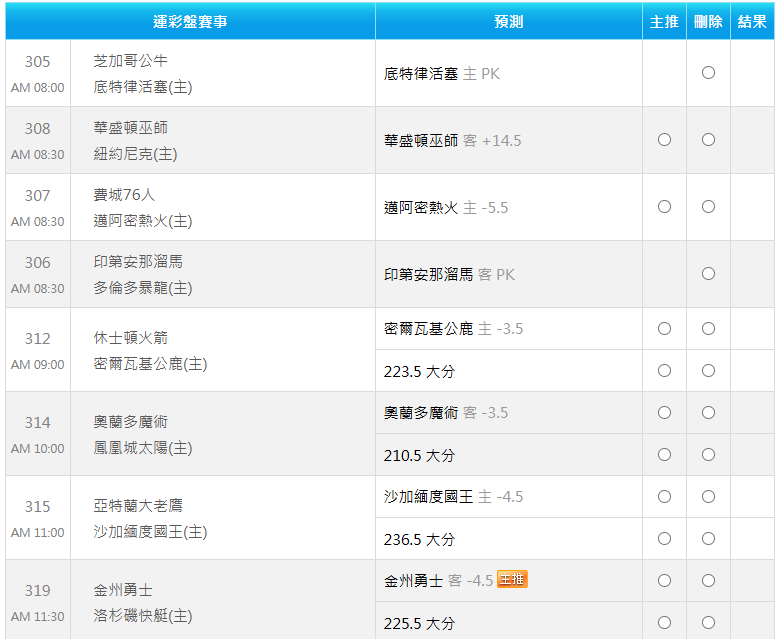Select delete radio for 236.5 大分

708,538
